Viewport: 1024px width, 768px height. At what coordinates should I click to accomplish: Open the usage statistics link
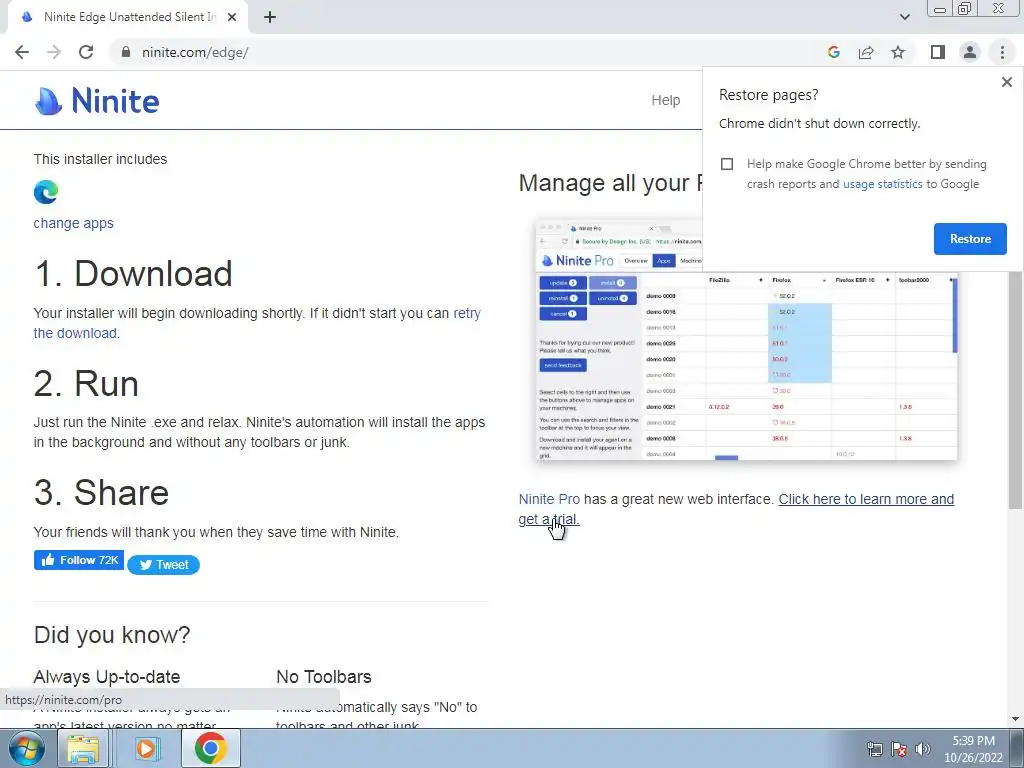[x=882, y=184]
